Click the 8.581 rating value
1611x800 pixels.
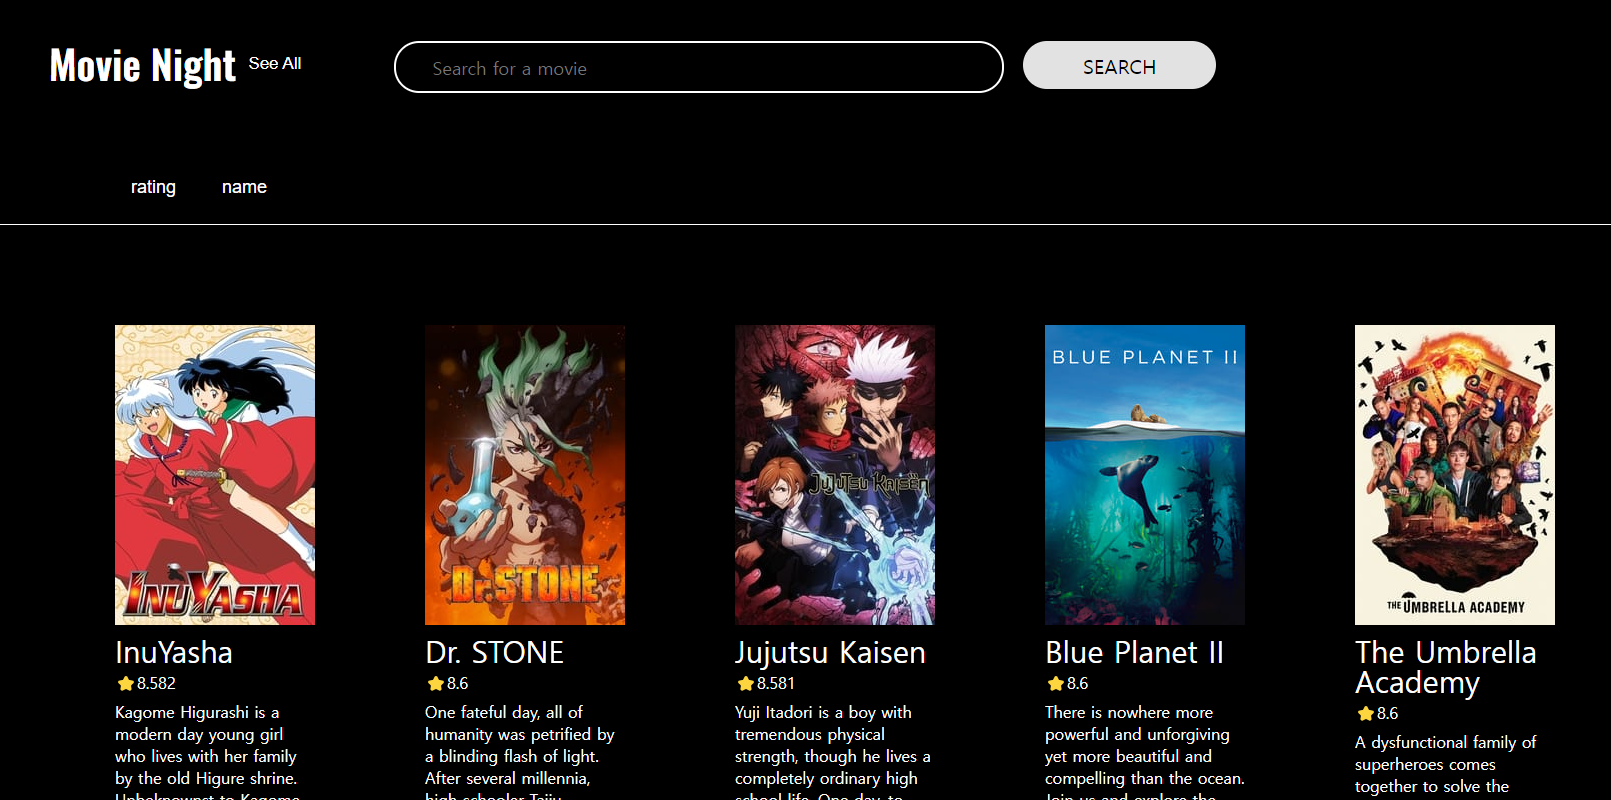[776, 684]
